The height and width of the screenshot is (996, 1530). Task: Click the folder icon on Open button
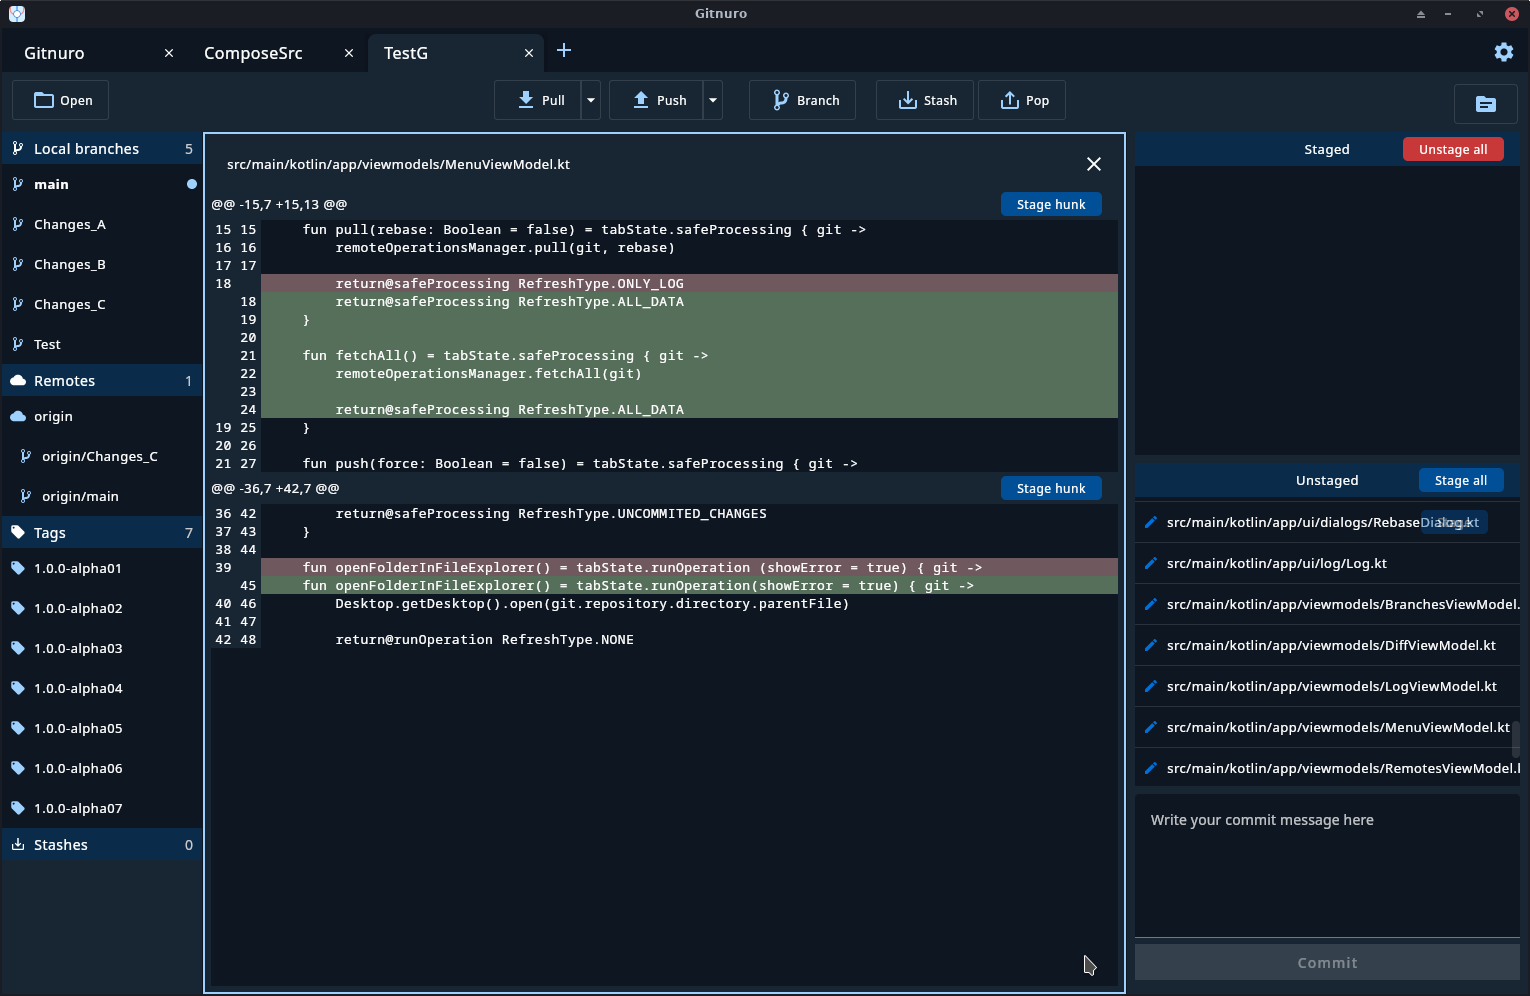click(x=44, y=100)
